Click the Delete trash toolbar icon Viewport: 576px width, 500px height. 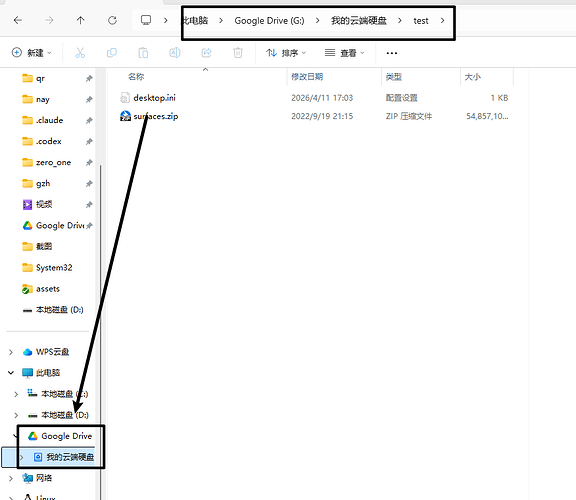238,53
